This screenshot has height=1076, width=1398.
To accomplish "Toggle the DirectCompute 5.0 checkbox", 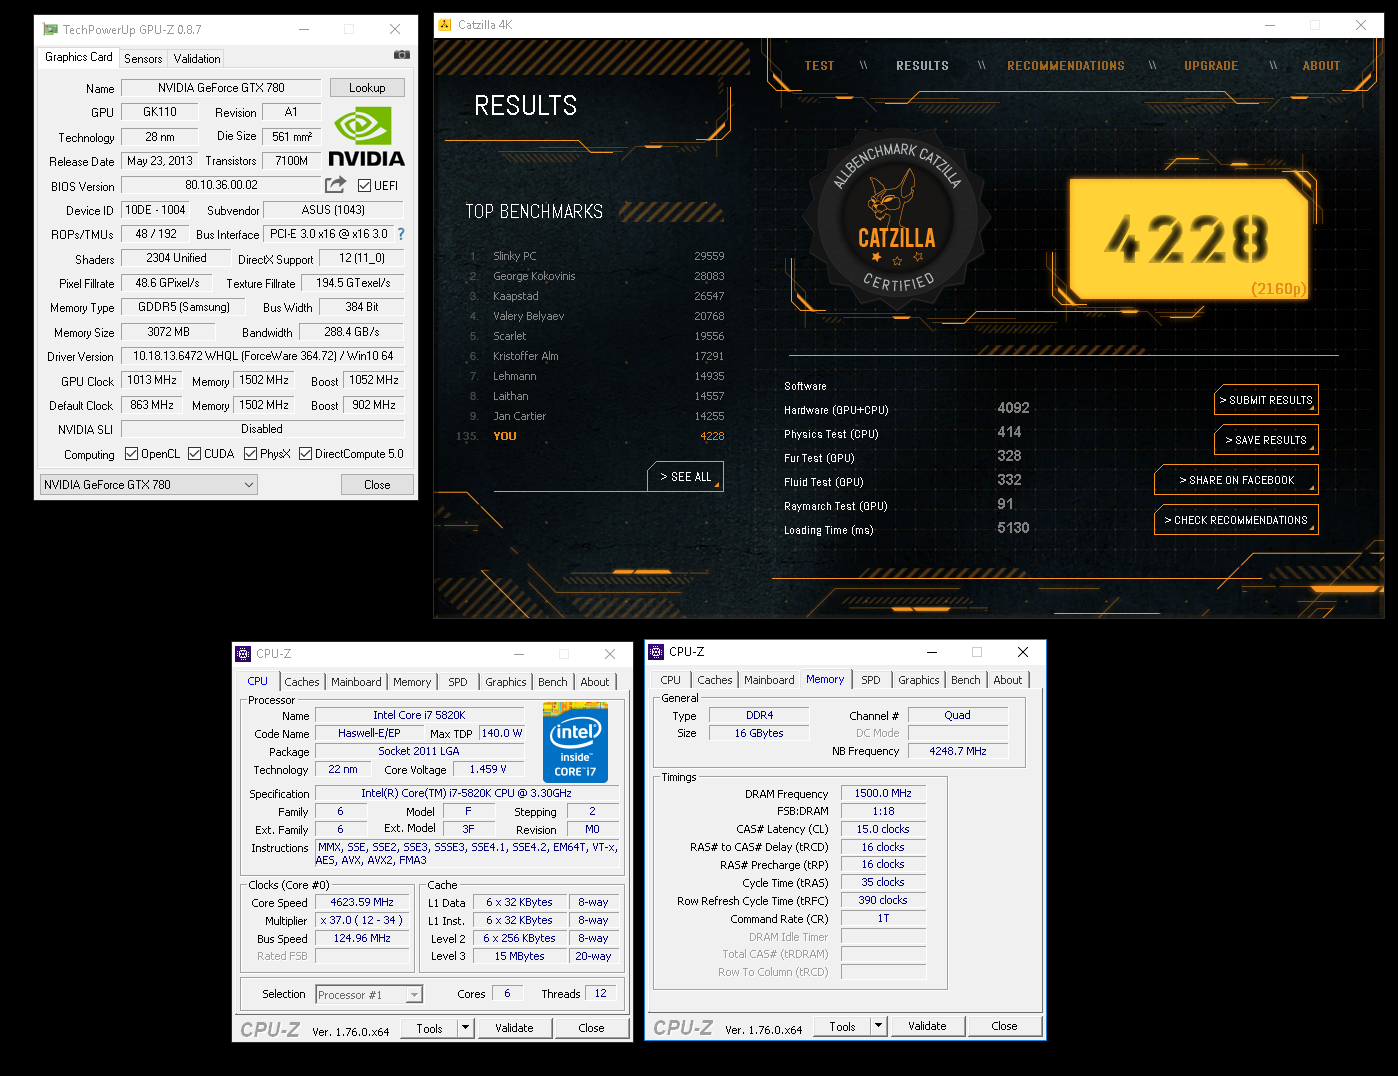I will pyautogui.click(x=305, y=454).
